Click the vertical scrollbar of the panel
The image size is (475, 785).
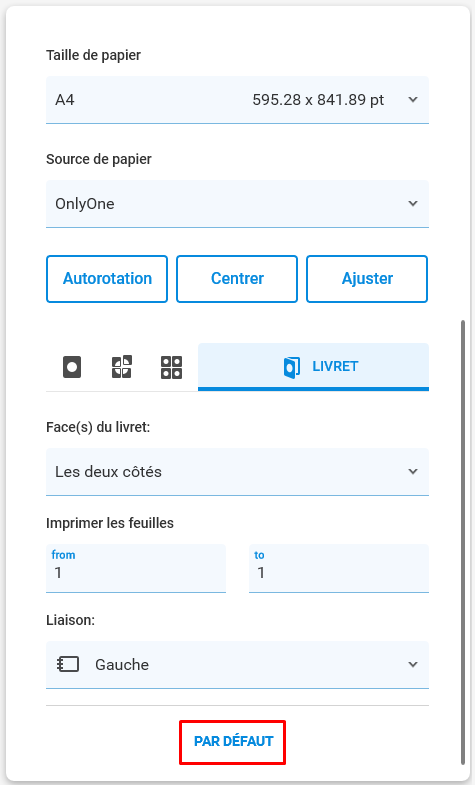(x=462, y=543)
